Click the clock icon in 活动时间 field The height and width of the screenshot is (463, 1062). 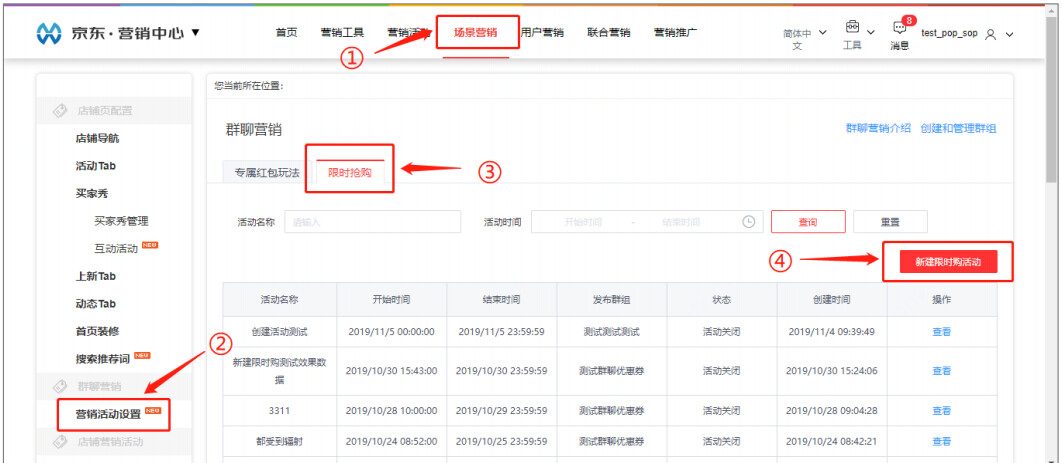pyautogui.click(x=748, y=222)
